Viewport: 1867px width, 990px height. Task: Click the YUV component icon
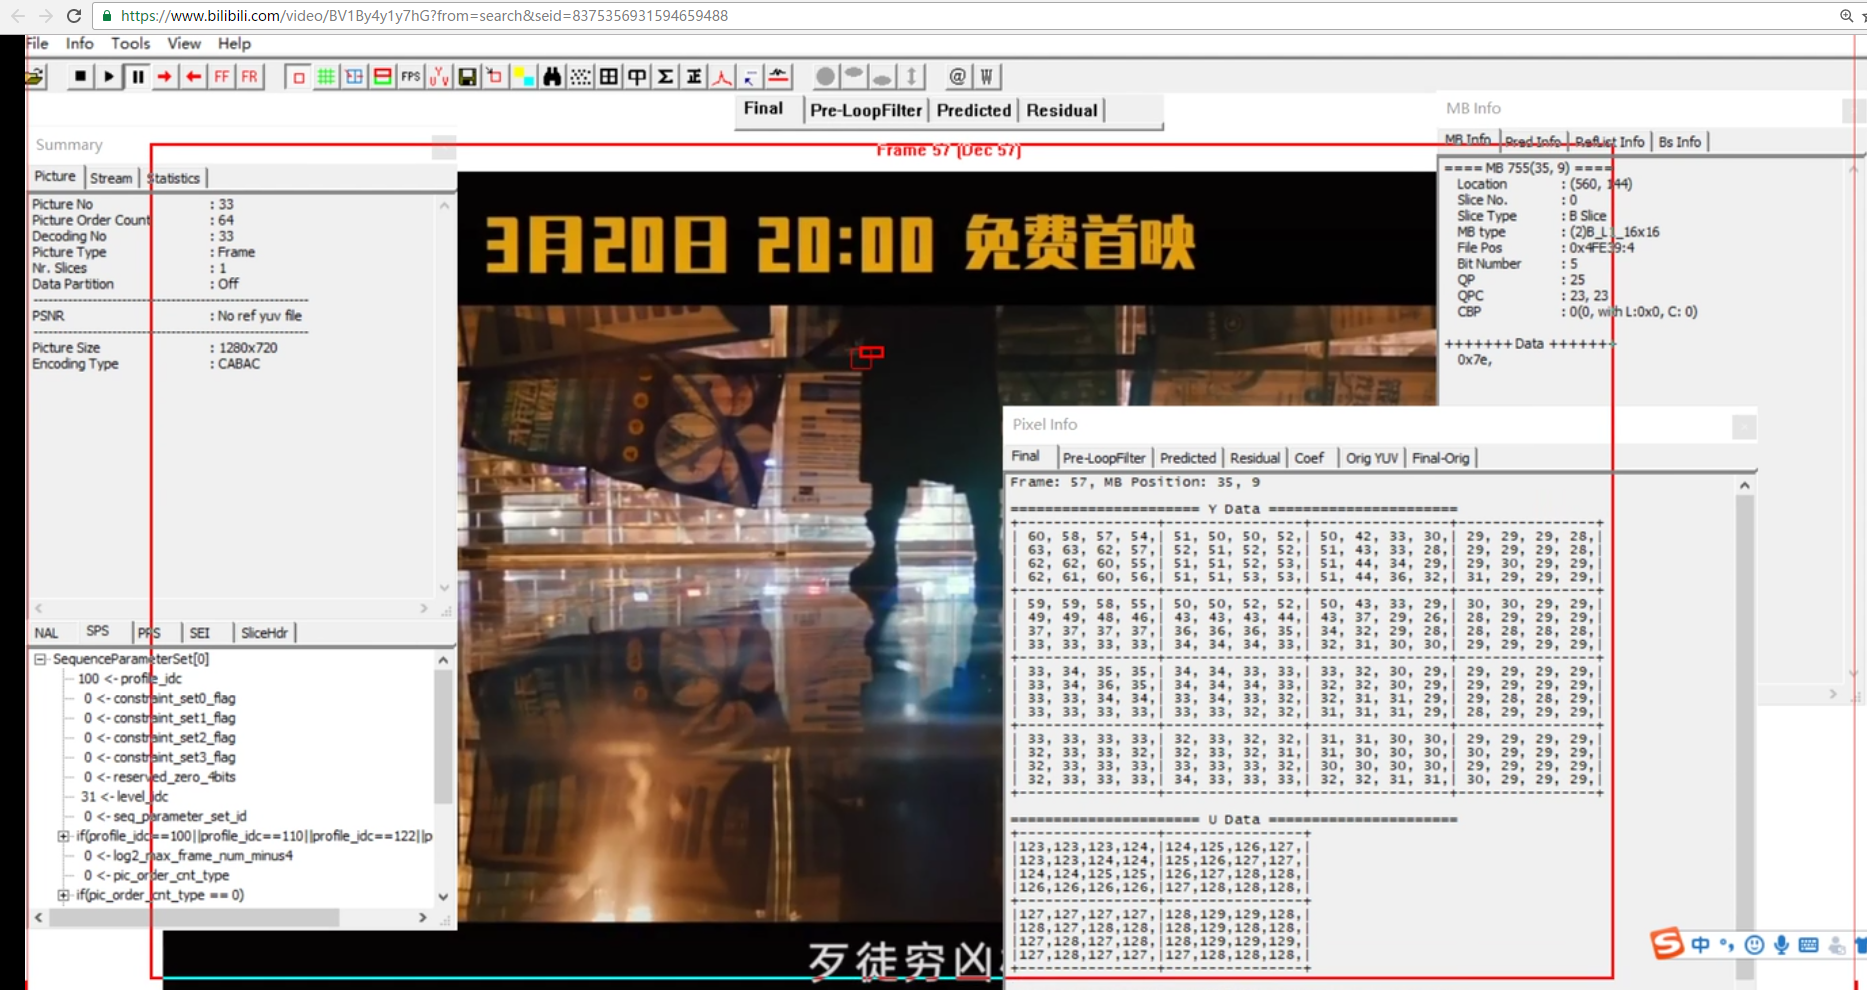tap(438, 77)
